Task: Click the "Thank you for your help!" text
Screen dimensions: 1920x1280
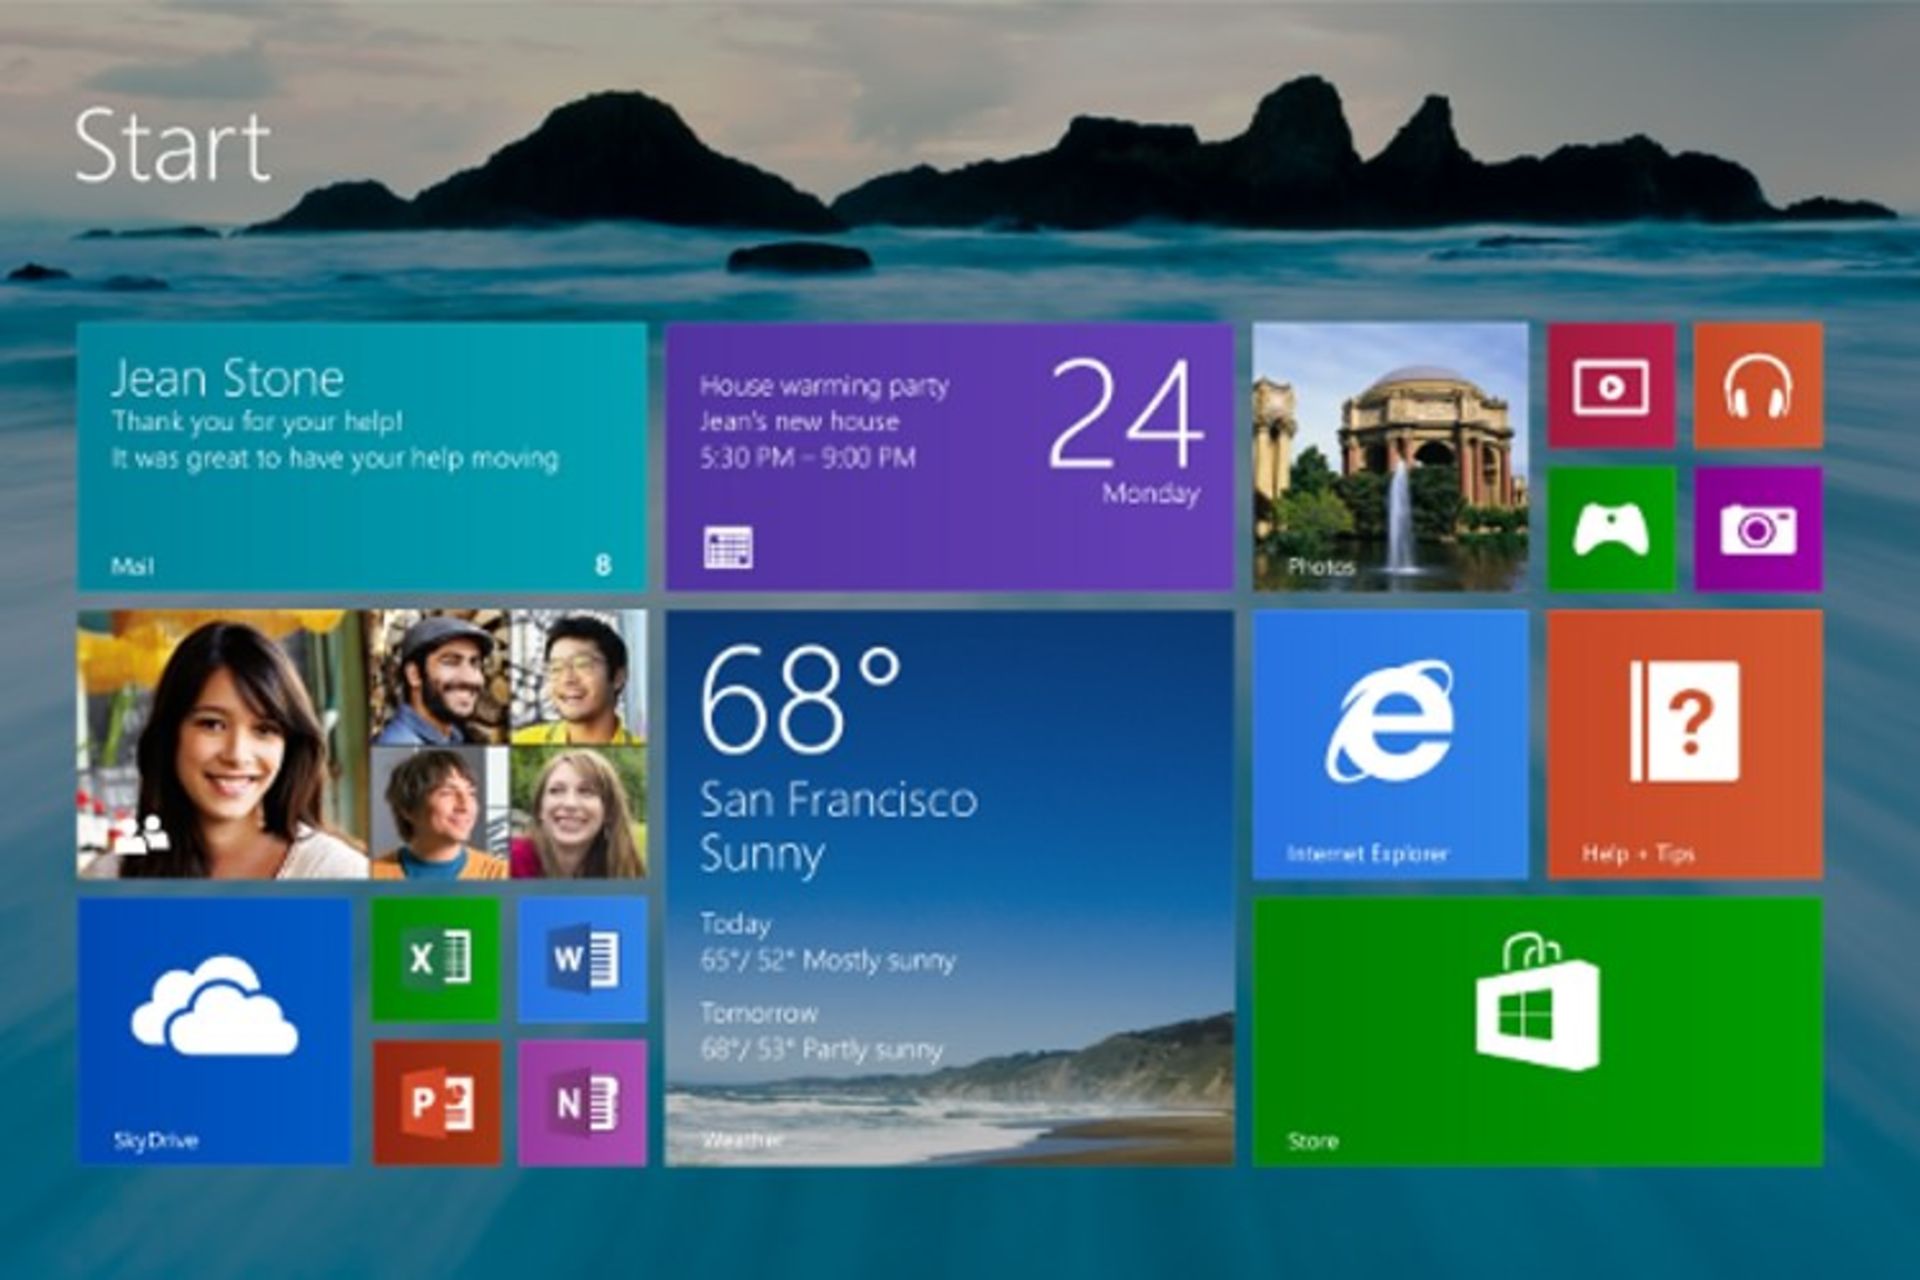Action: tap(257, 421)
